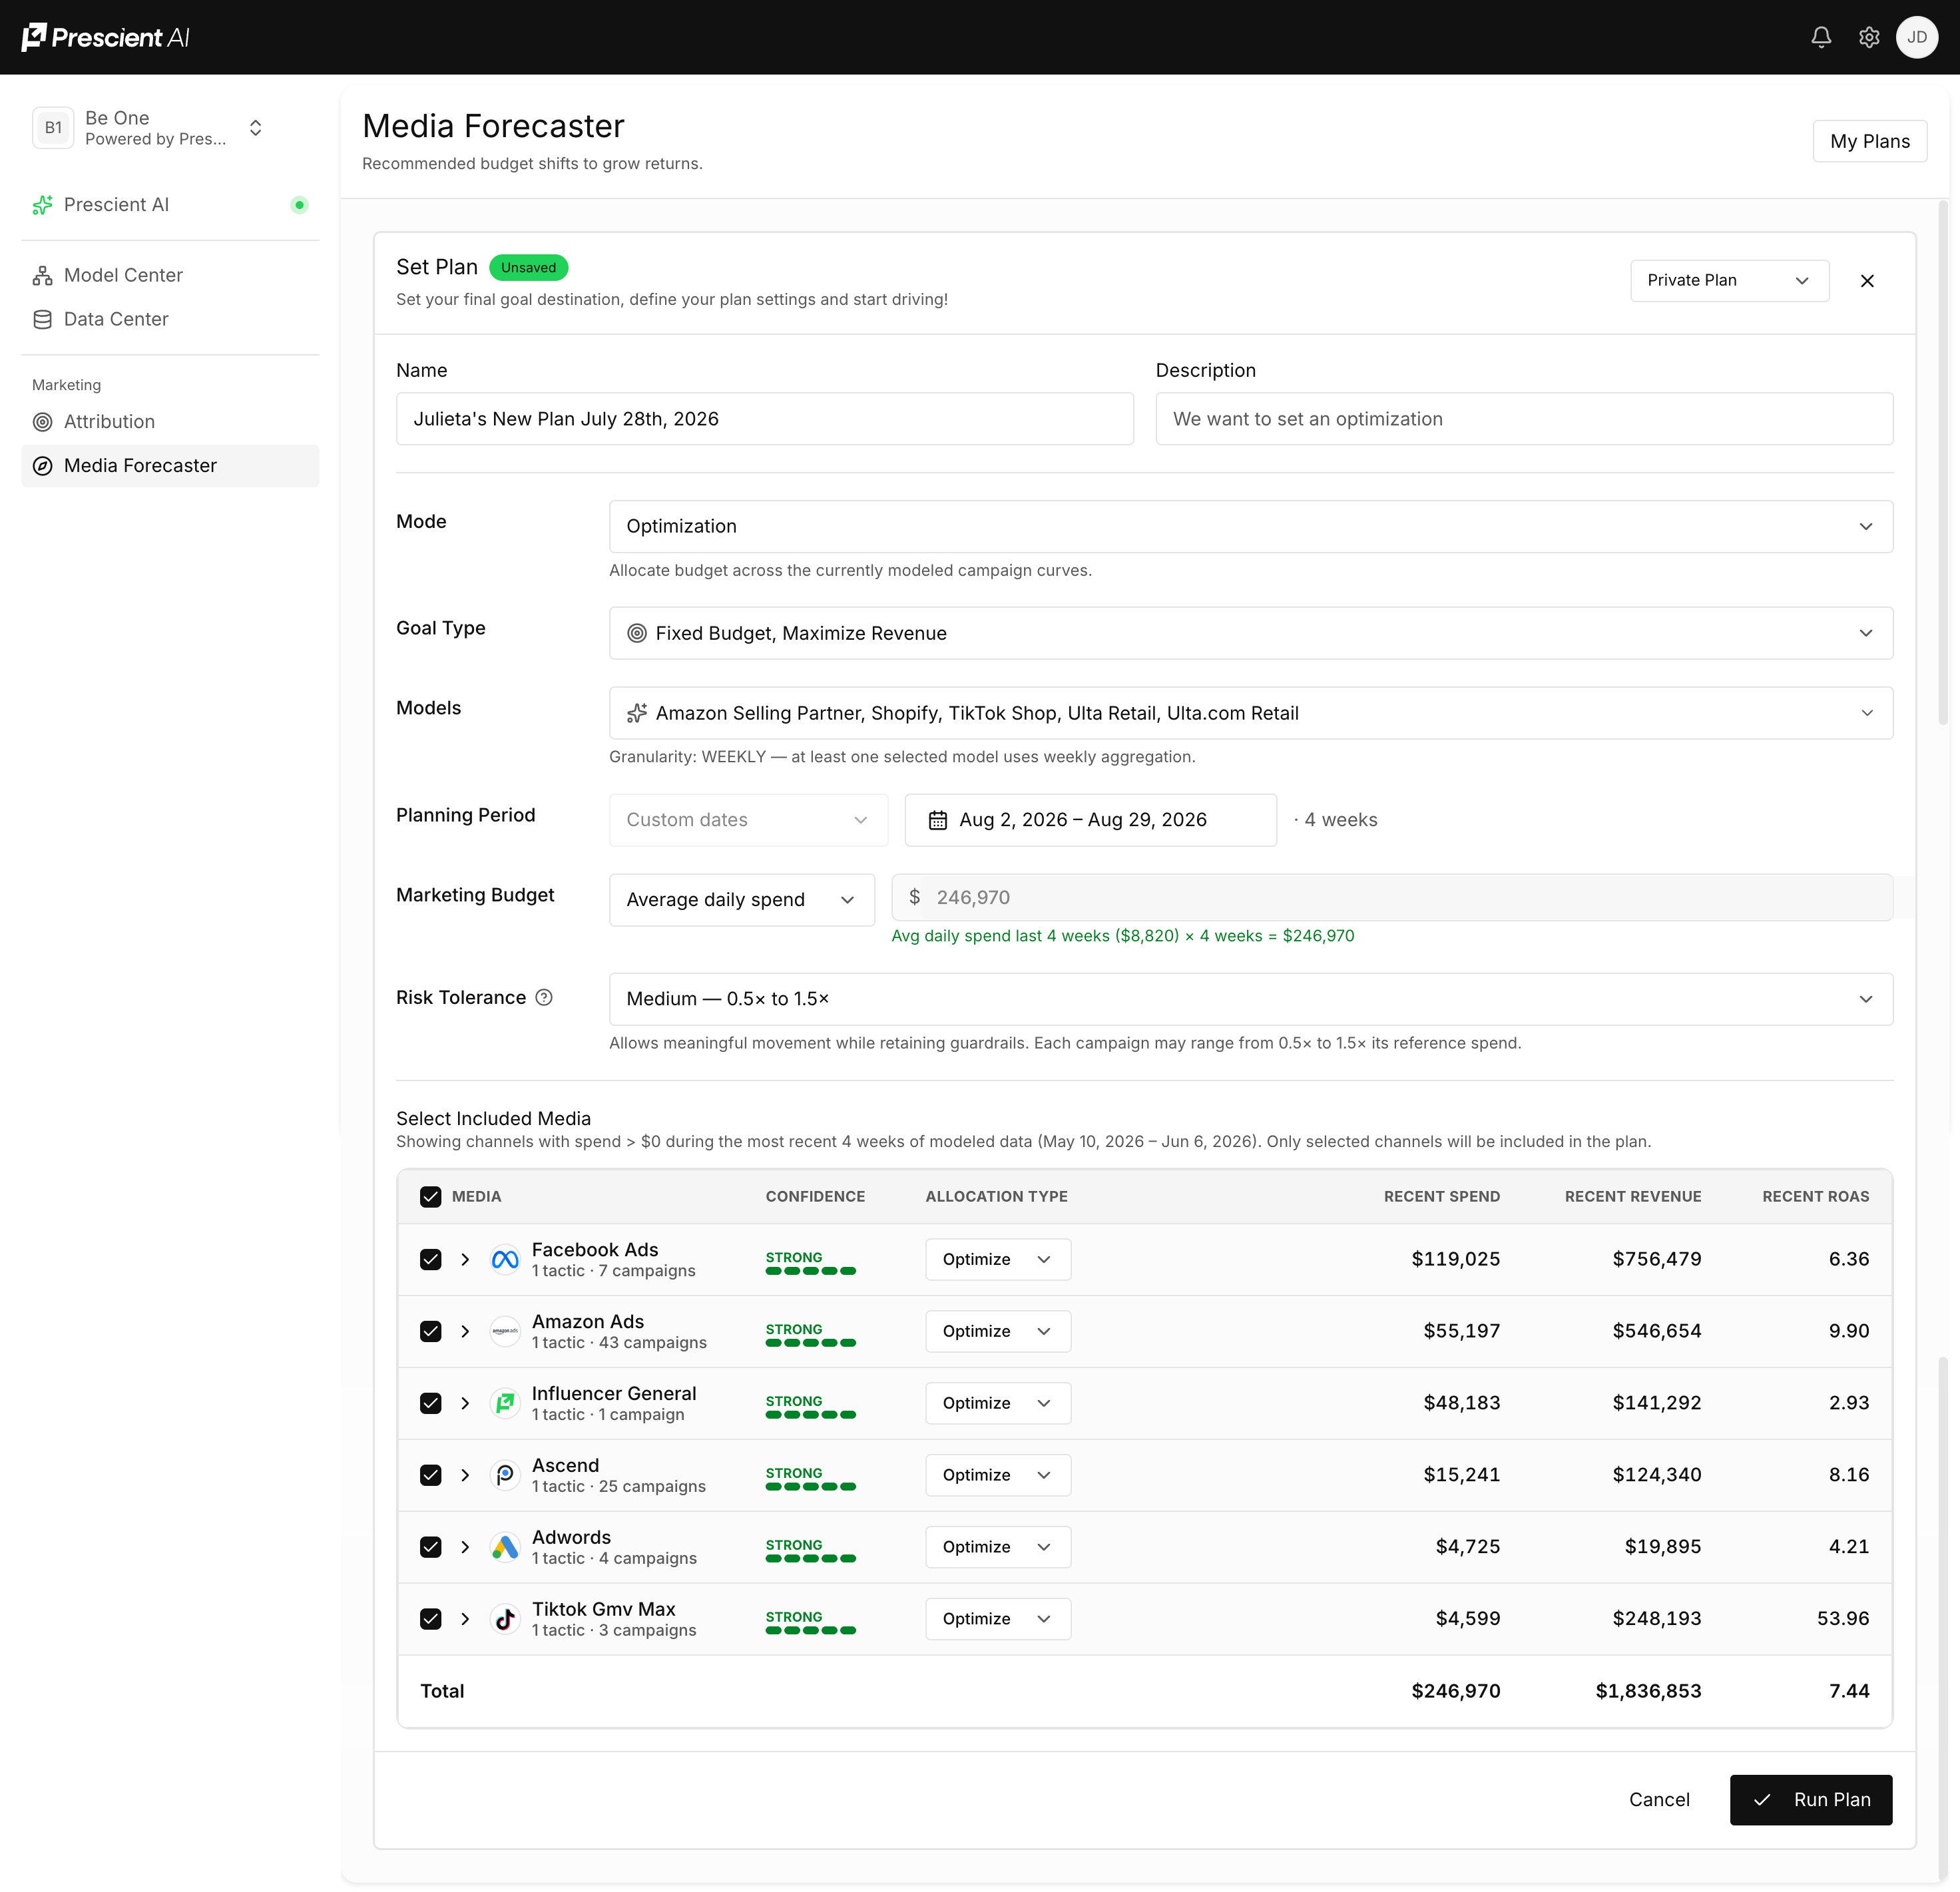Screen dimensions: 1960x1892
Task: Click the Tiktok Gmv Max confidence strength bar
Action: tap(810, 1631)
